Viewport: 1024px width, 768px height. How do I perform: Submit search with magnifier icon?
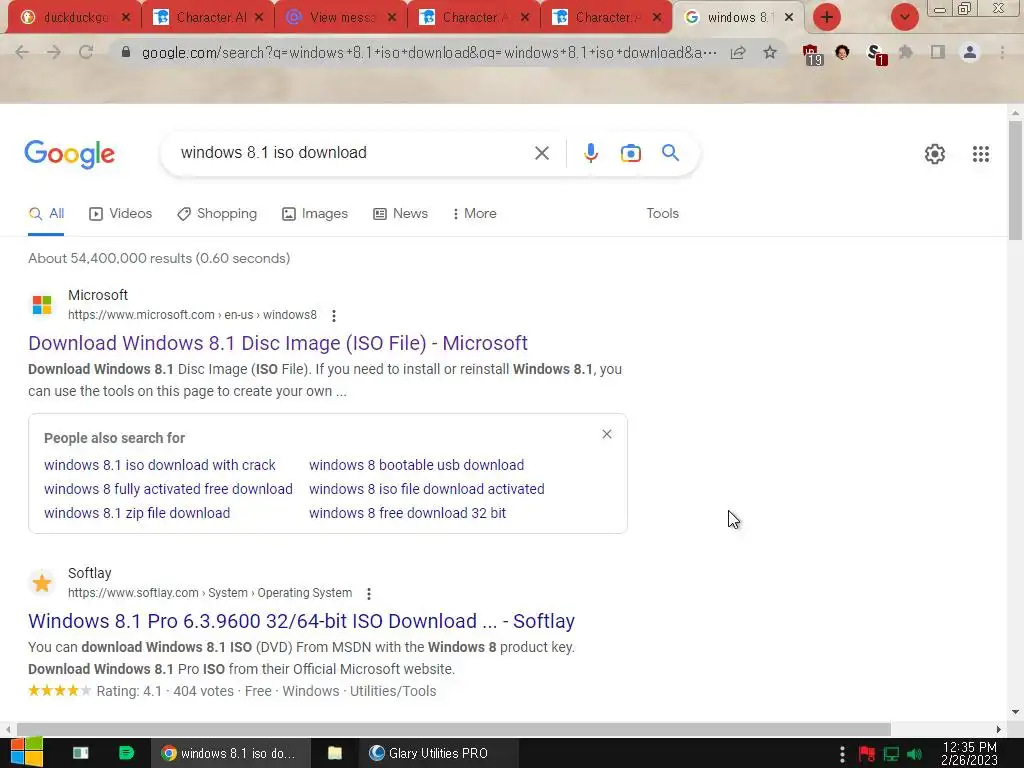click(x=671, y=153)
